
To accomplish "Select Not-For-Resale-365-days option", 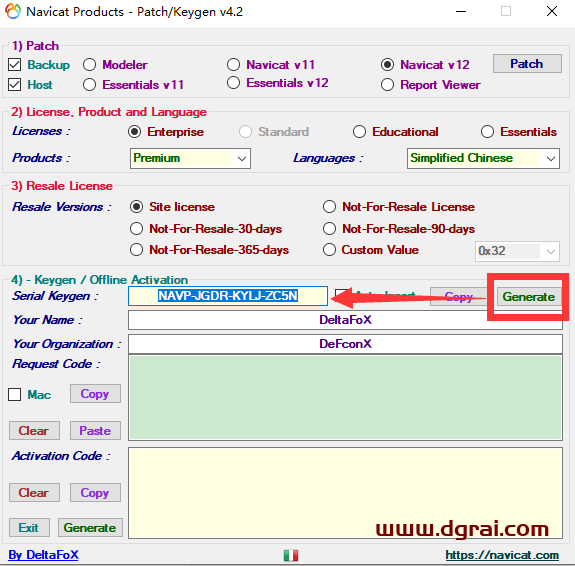I will tap(136, 250).
